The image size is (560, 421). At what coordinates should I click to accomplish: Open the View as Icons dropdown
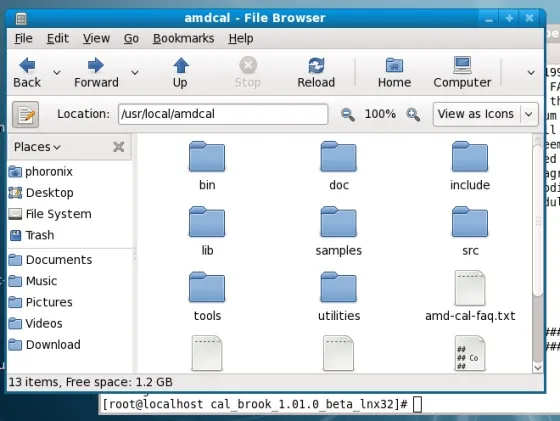(x=485, y=114)
